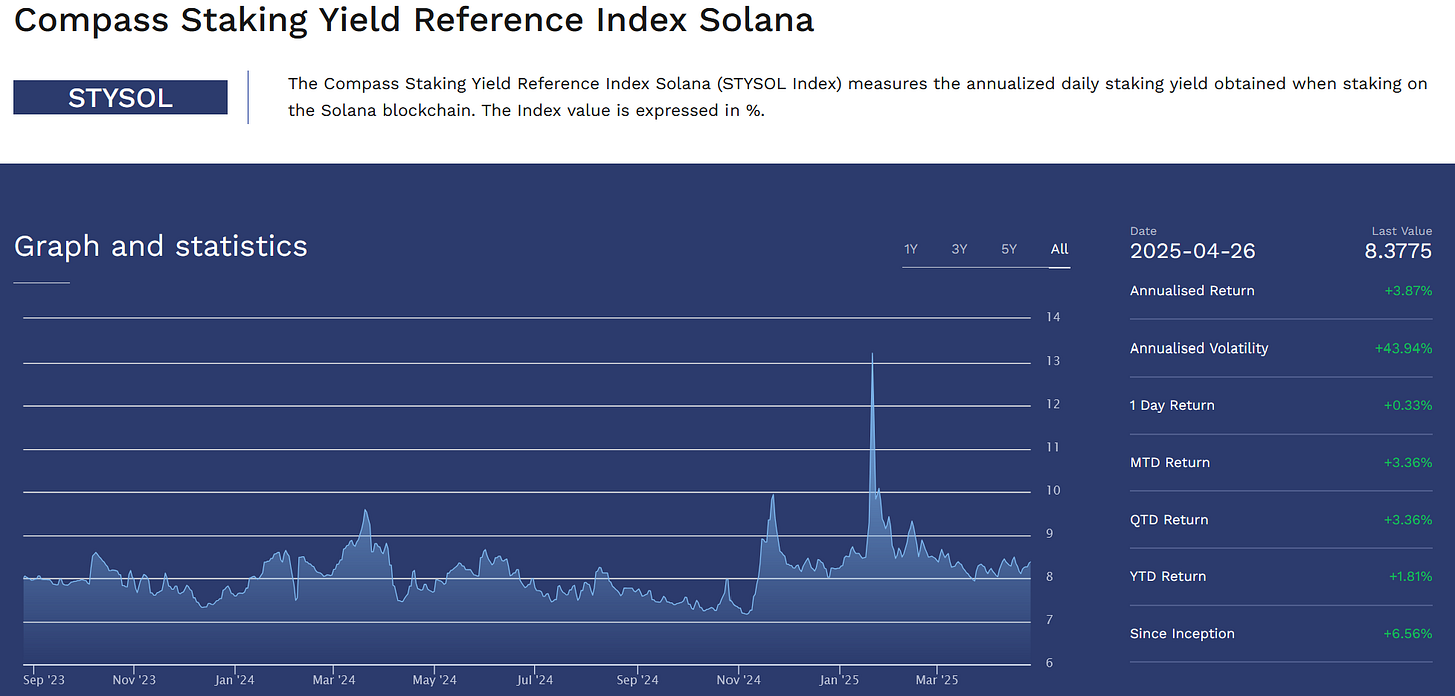The height and width of the screenshot is (696, 1455).
Task: Click the y-axis value 7
Action: [1050, 620]
